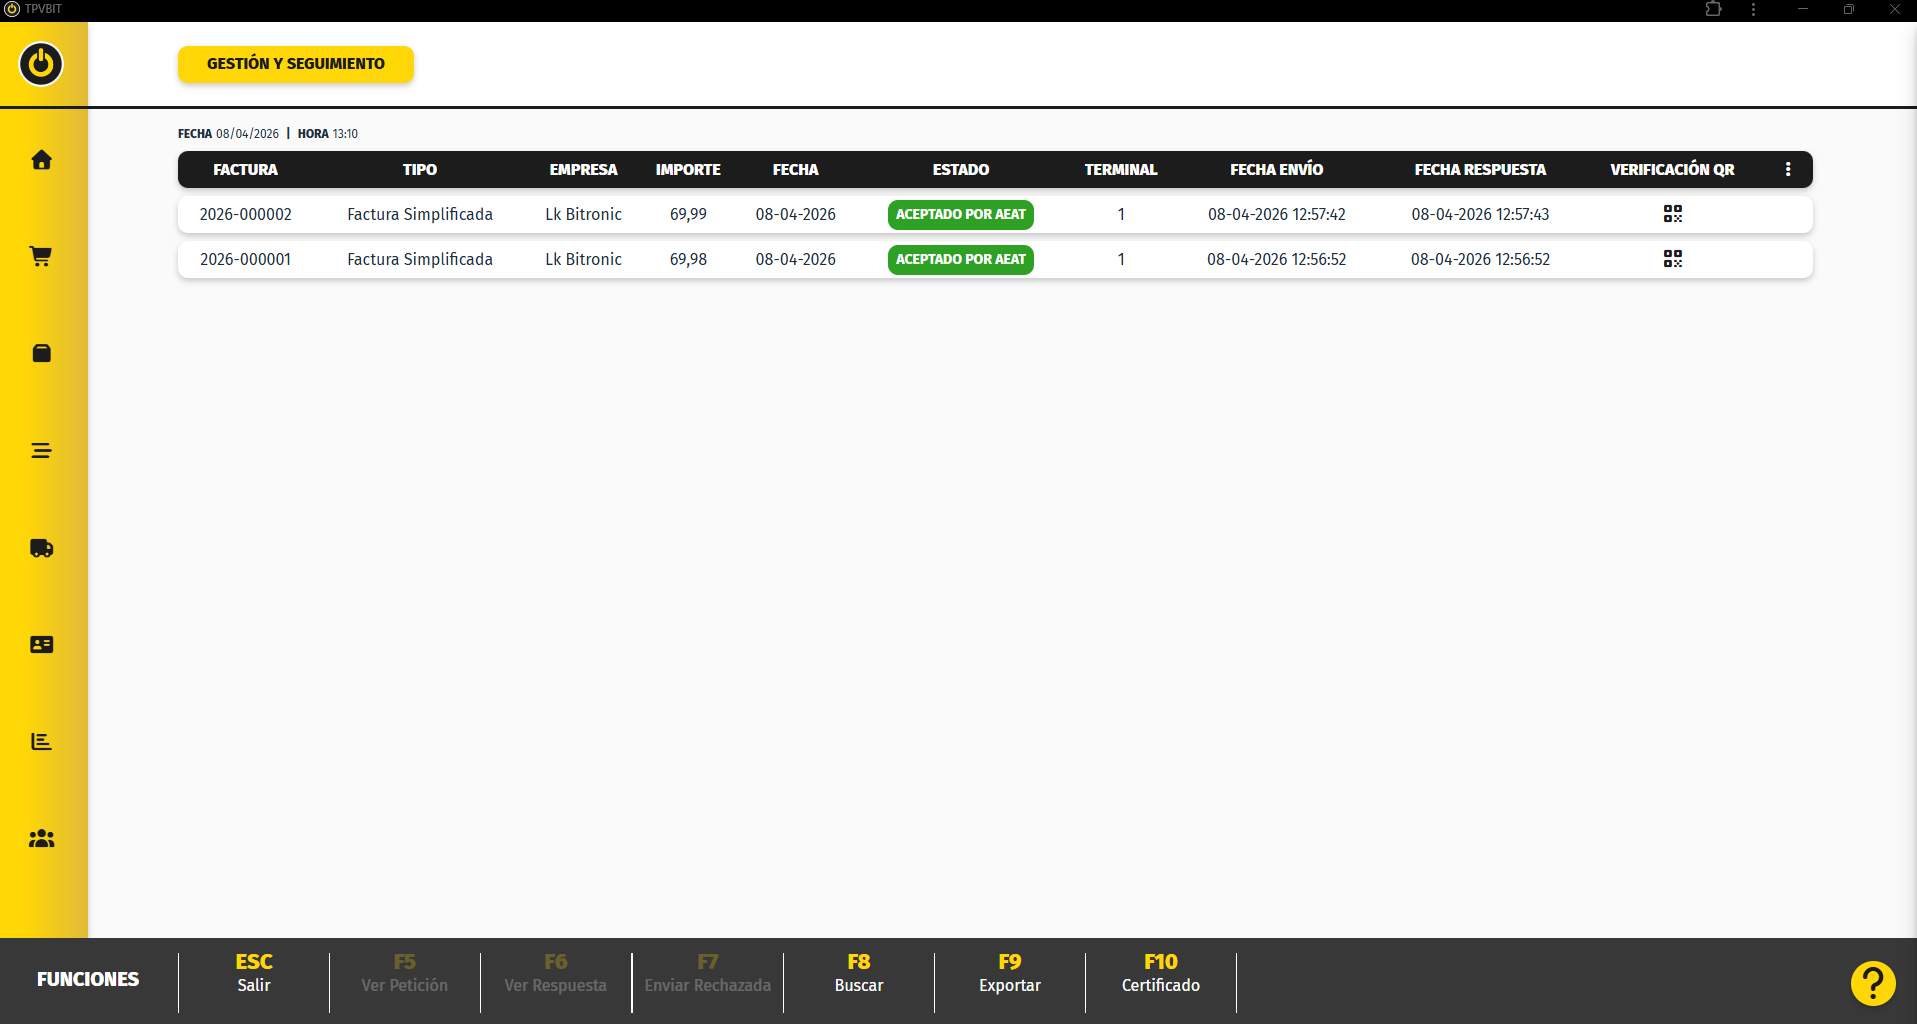Image resolution: width=1917 pixels, height=1024 pixels.
Task: Open the product box icon in sidebar
Action: 41,353
